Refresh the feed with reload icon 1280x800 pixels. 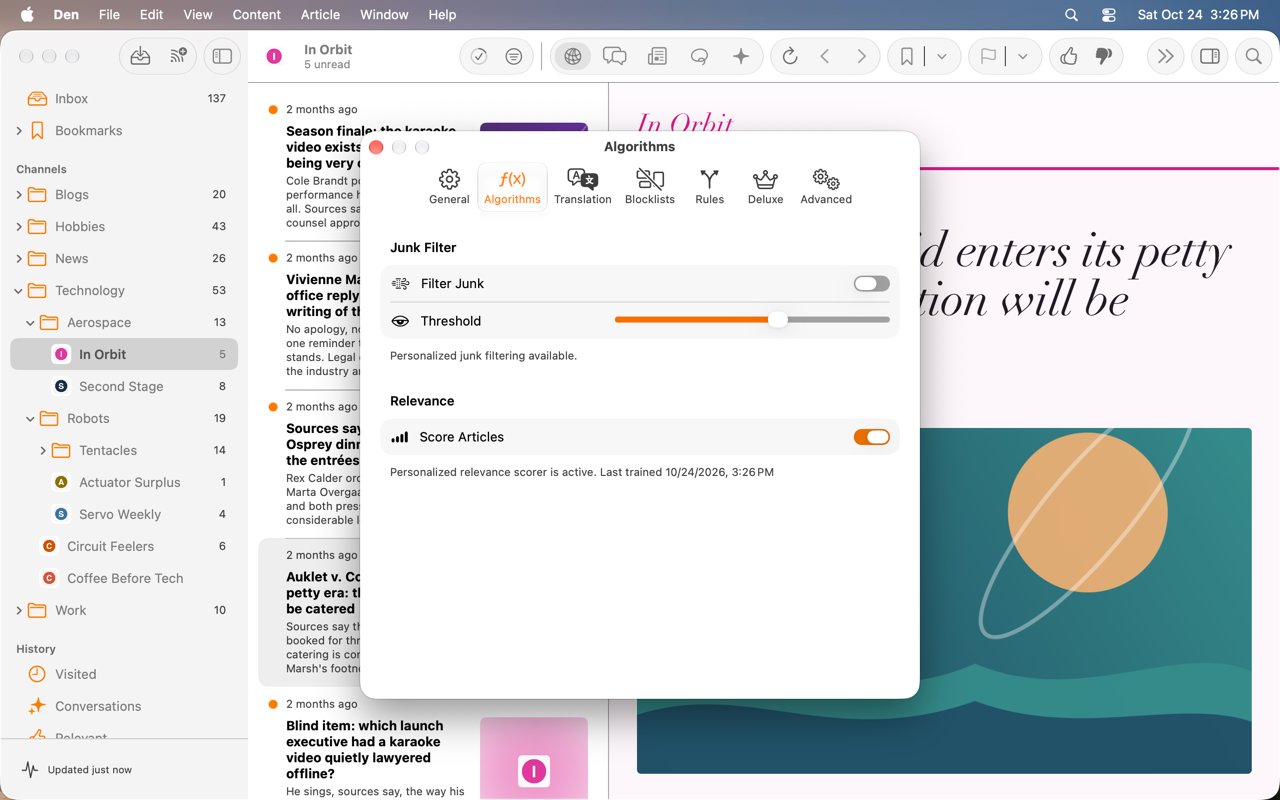pyautogui.click(x=790, y=57)
